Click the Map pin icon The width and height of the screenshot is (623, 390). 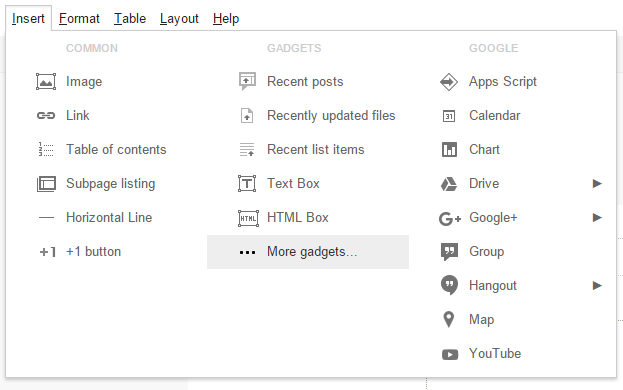pyautogui.click(x=449, y=320)
